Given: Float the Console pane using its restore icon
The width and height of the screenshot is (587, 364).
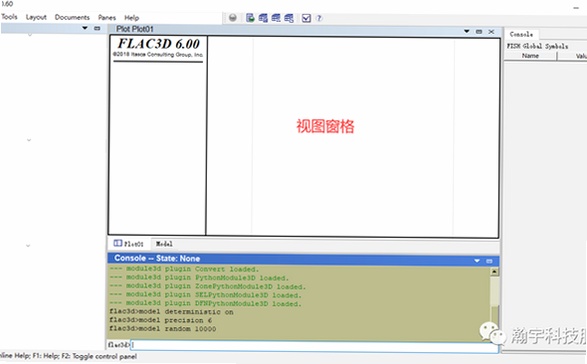Looking at the screenshot, I should pyautogui.click(x=489, y=261).
